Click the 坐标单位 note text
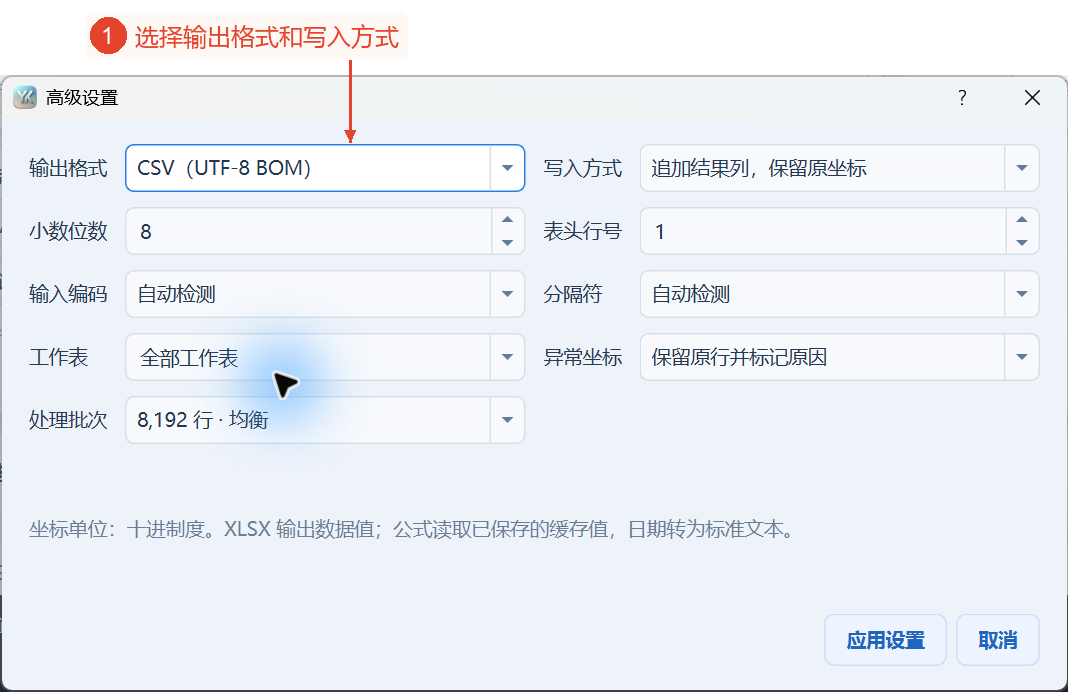The width and height of the screenshot is (1068, 692). [413, 529]
